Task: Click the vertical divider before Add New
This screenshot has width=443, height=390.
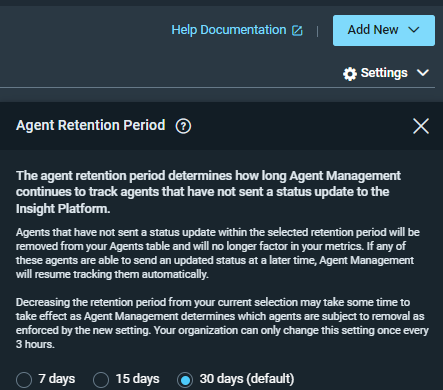Action: (x=317, y=31)
